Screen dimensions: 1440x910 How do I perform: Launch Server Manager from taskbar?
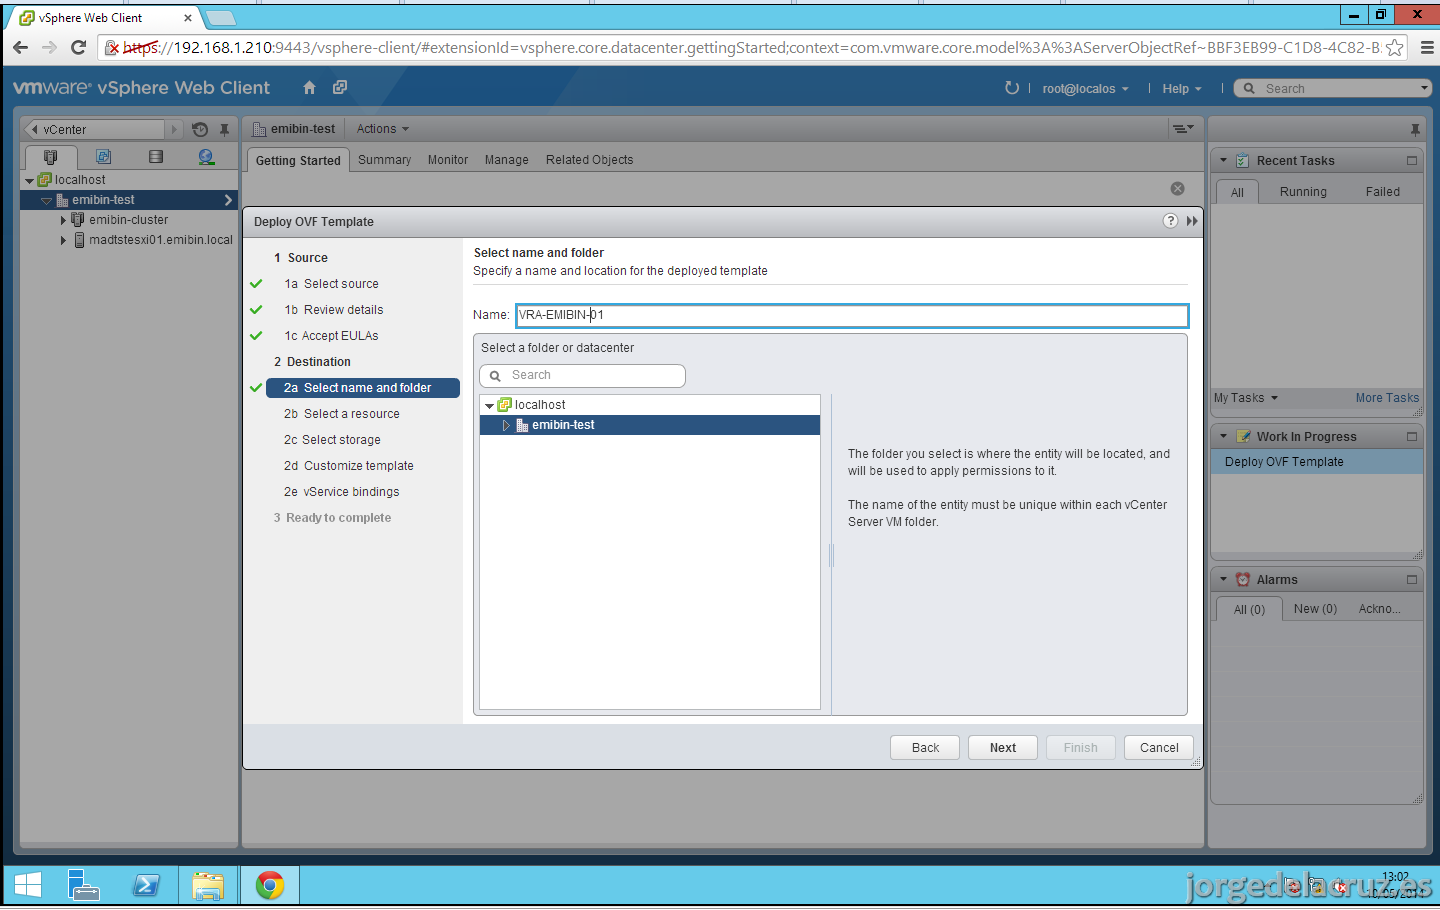[83, 886]
